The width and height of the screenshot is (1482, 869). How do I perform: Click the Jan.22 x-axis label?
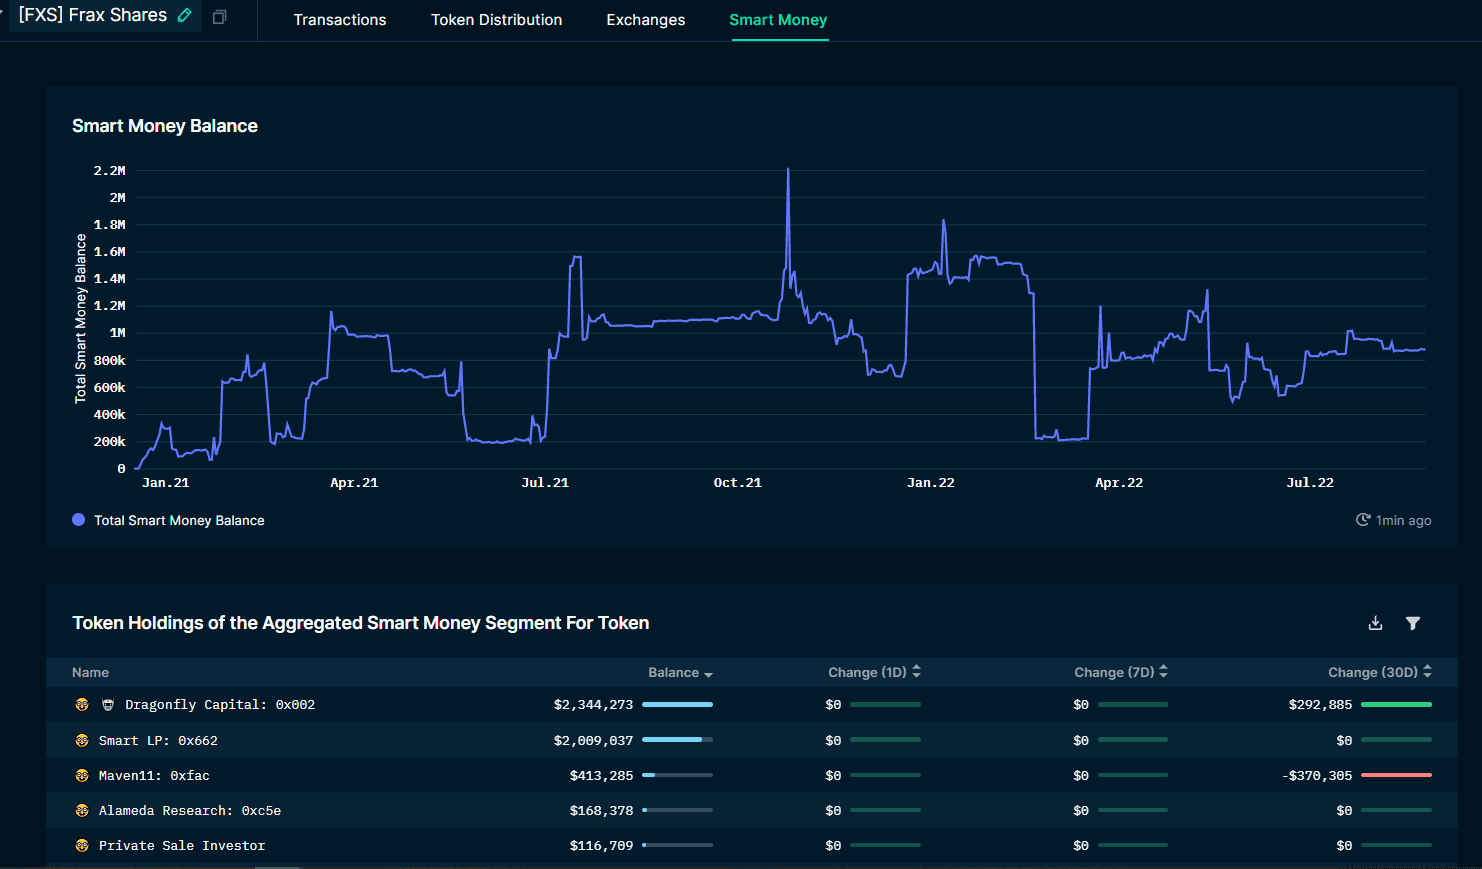coord(930,483)
